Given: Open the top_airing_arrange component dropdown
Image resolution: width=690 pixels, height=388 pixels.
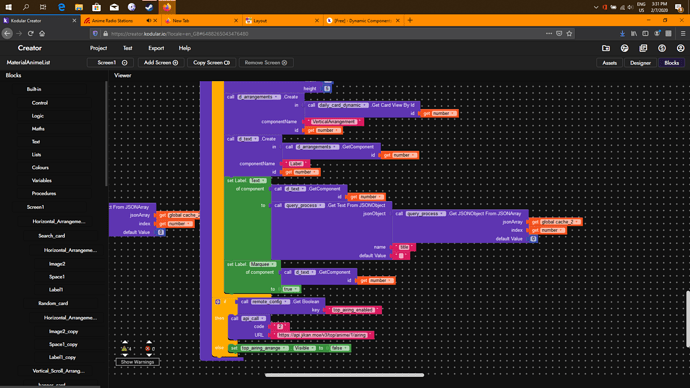Looking at the screenshot, I should (x=264, y=348).
